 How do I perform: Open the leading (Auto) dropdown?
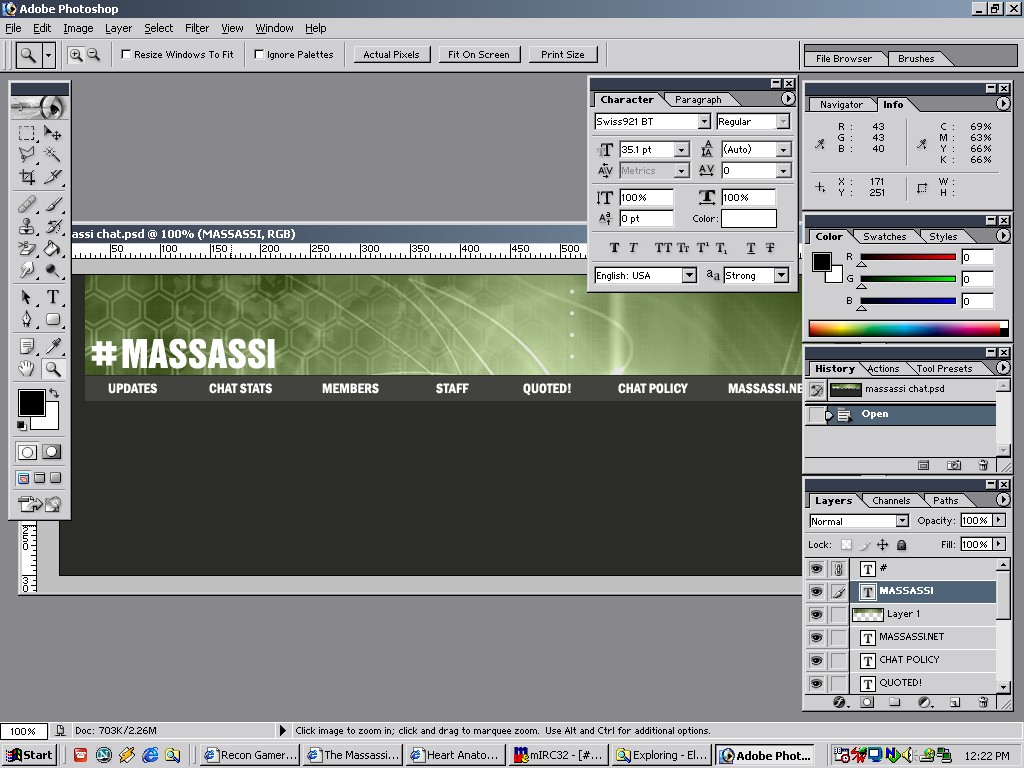pos(783,150)
